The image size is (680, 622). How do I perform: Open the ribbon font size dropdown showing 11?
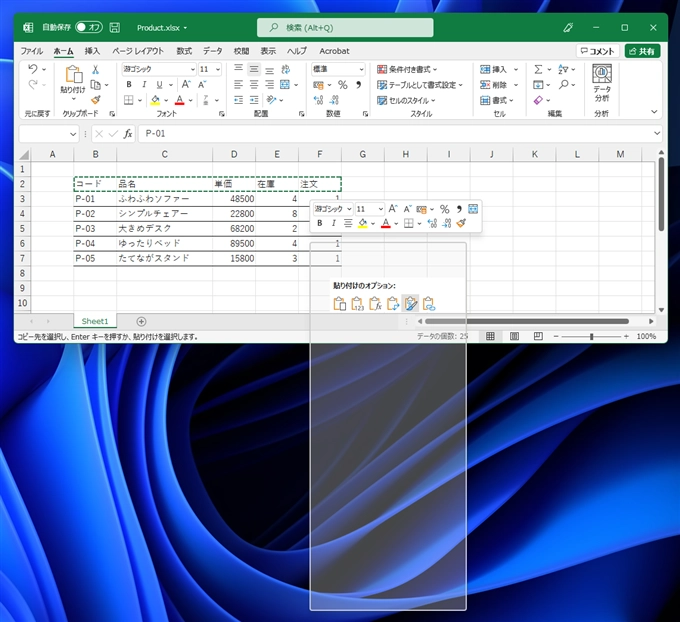click(218, 69)
